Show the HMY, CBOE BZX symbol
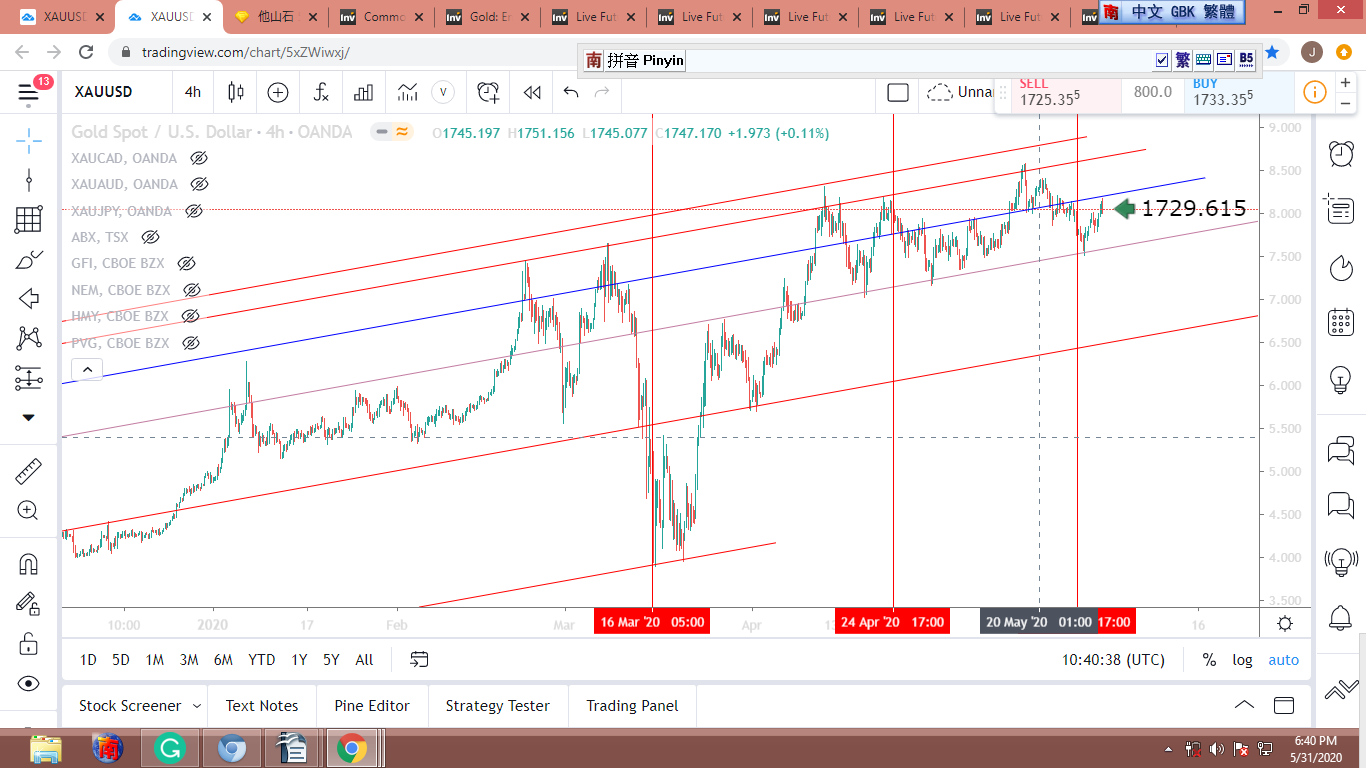Viewport: 1366px width, 768px height. click(190, 316)
